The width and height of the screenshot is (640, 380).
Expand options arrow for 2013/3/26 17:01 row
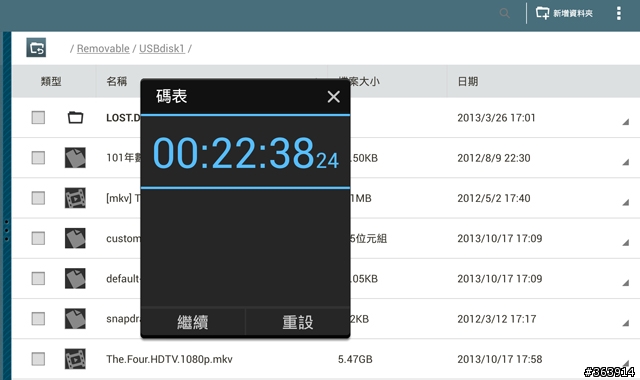pos(625,122)
